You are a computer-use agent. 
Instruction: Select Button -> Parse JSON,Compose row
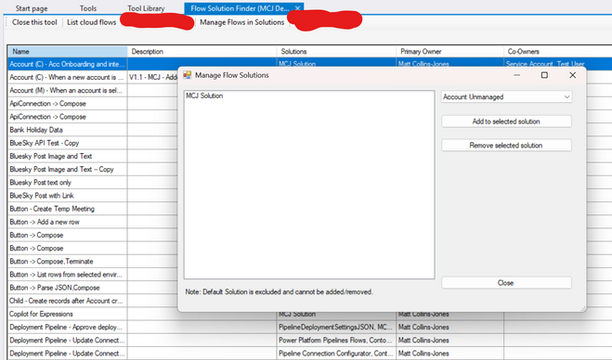pyautogui.click(x=68, y=287)
